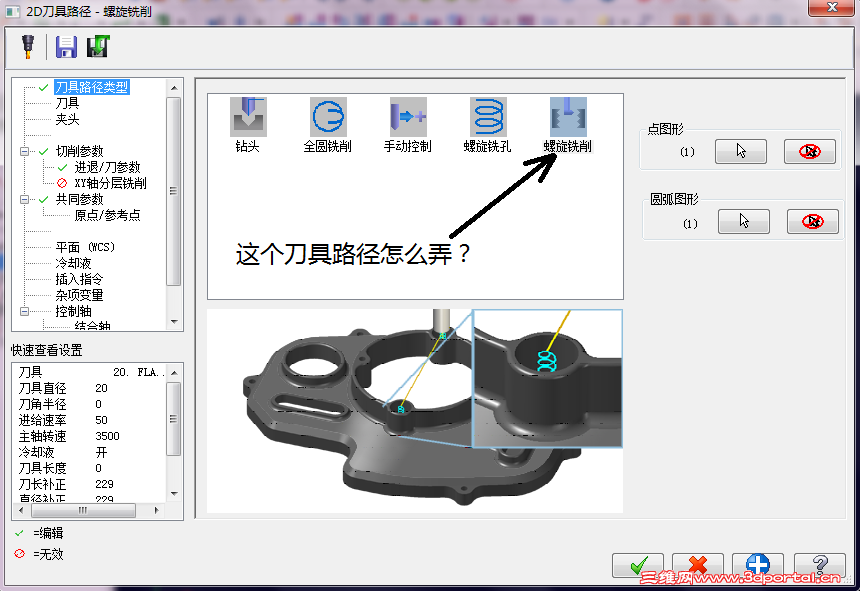Click the 冷却液 开 row in quick view
The height and width of the screenshot is (591, 860).
click(90, 452)
